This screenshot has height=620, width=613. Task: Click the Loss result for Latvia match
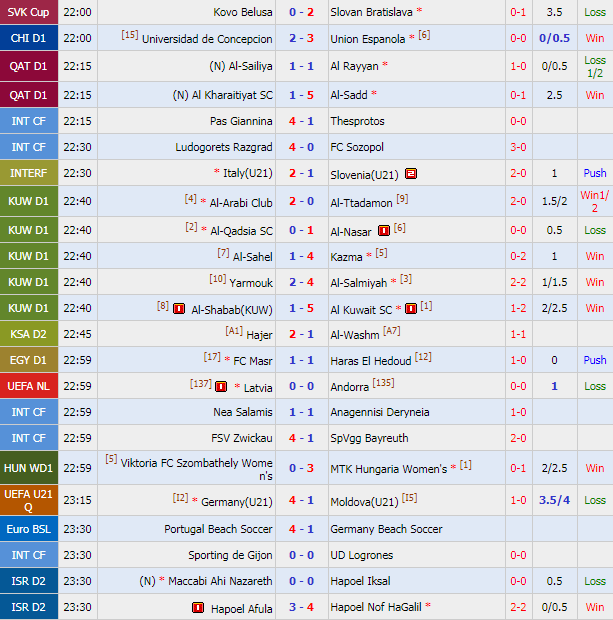point(595,386)
